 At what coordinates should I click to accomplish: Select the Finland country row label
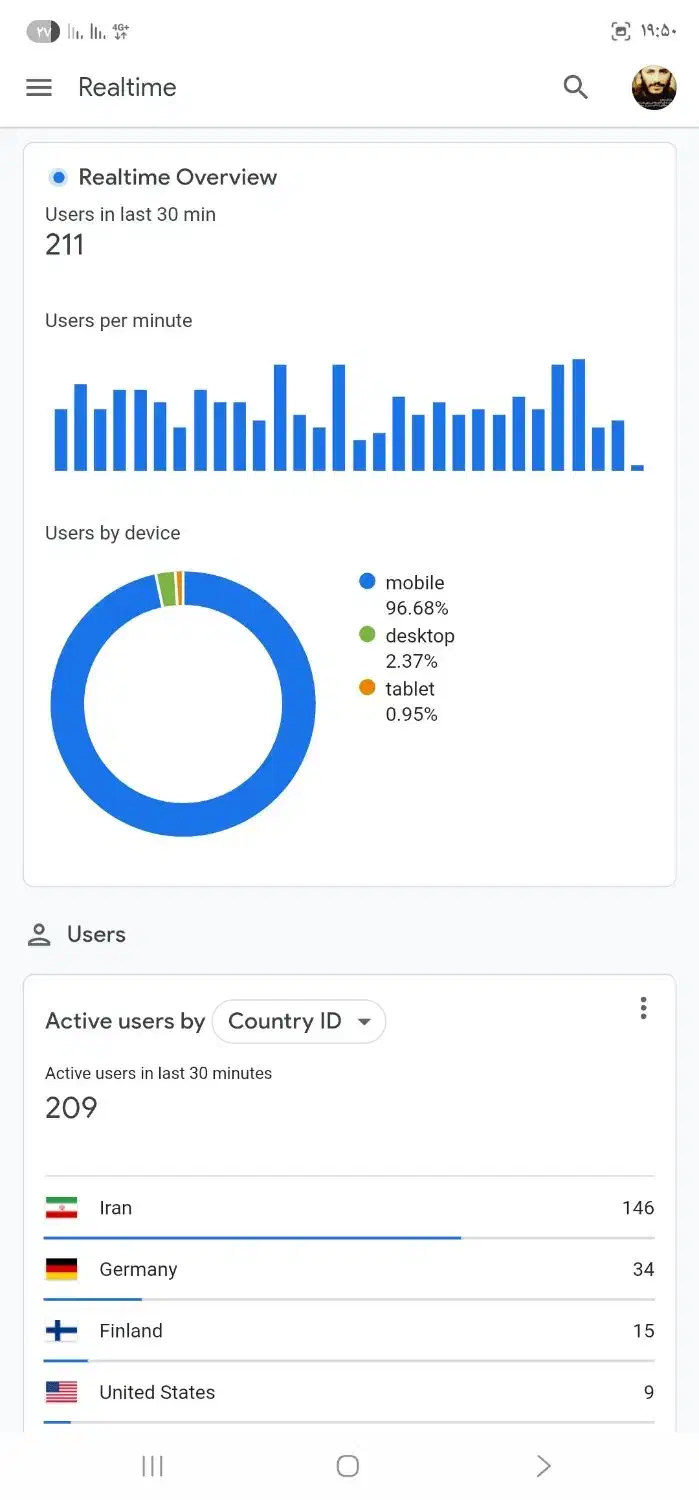click(131, 1331)
